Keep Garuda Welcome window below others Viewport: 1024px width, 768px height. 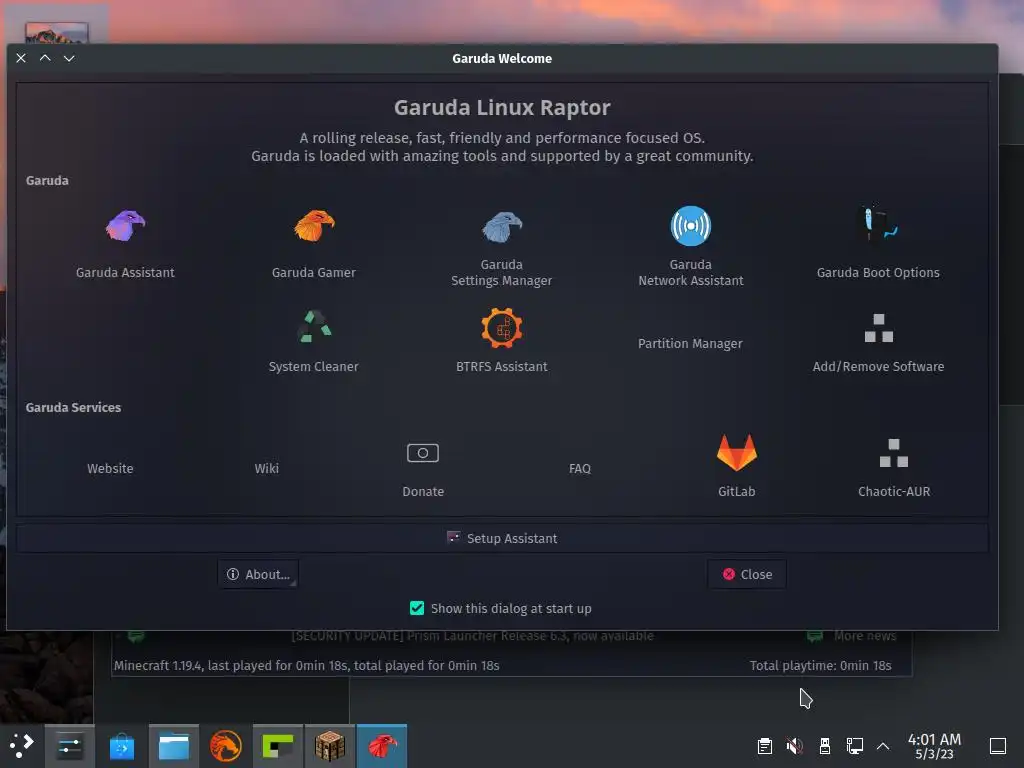69,58
